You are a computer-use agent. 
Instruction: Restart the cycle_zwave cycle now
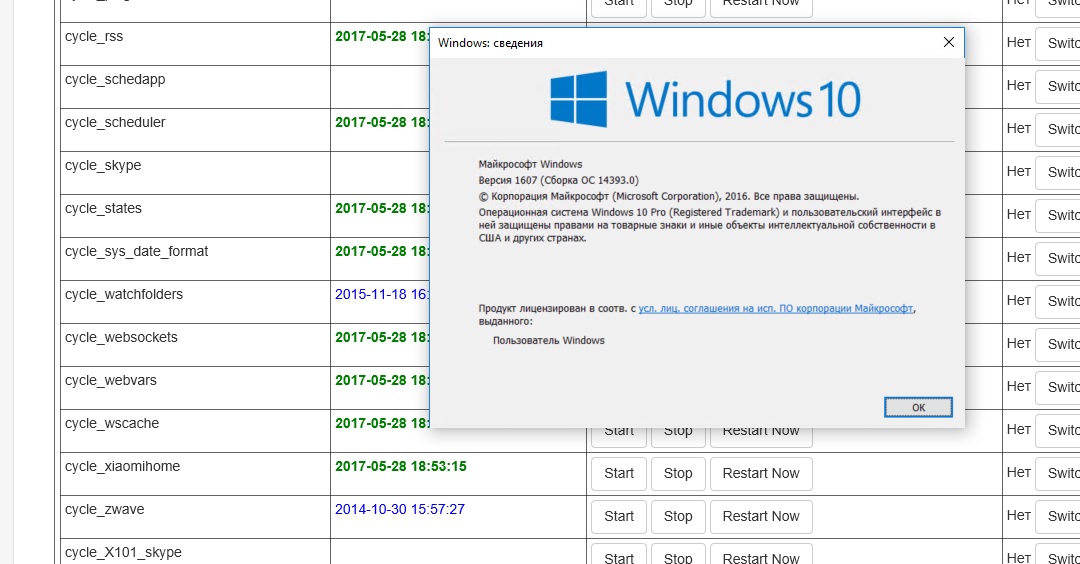tap(760, 516)
